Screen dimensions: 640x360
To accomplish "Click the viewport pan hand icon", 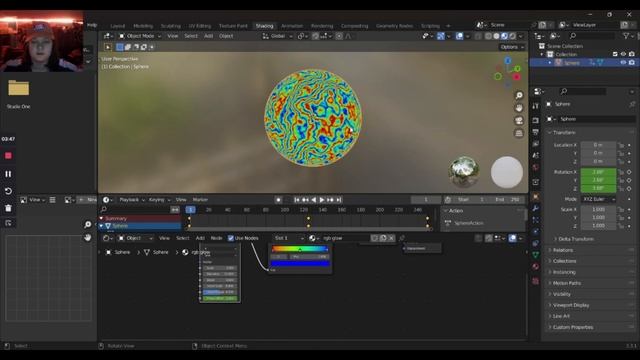I will (519, 108).
